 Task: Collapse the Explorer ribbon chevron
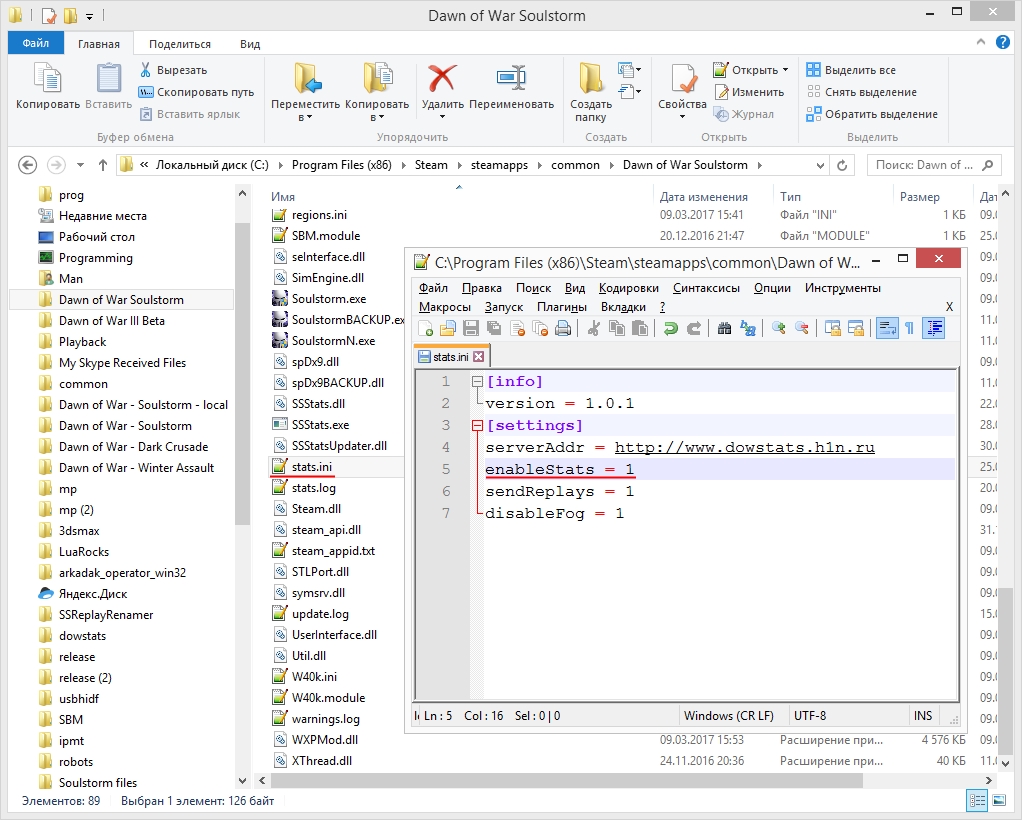click(x=980, y=42)
